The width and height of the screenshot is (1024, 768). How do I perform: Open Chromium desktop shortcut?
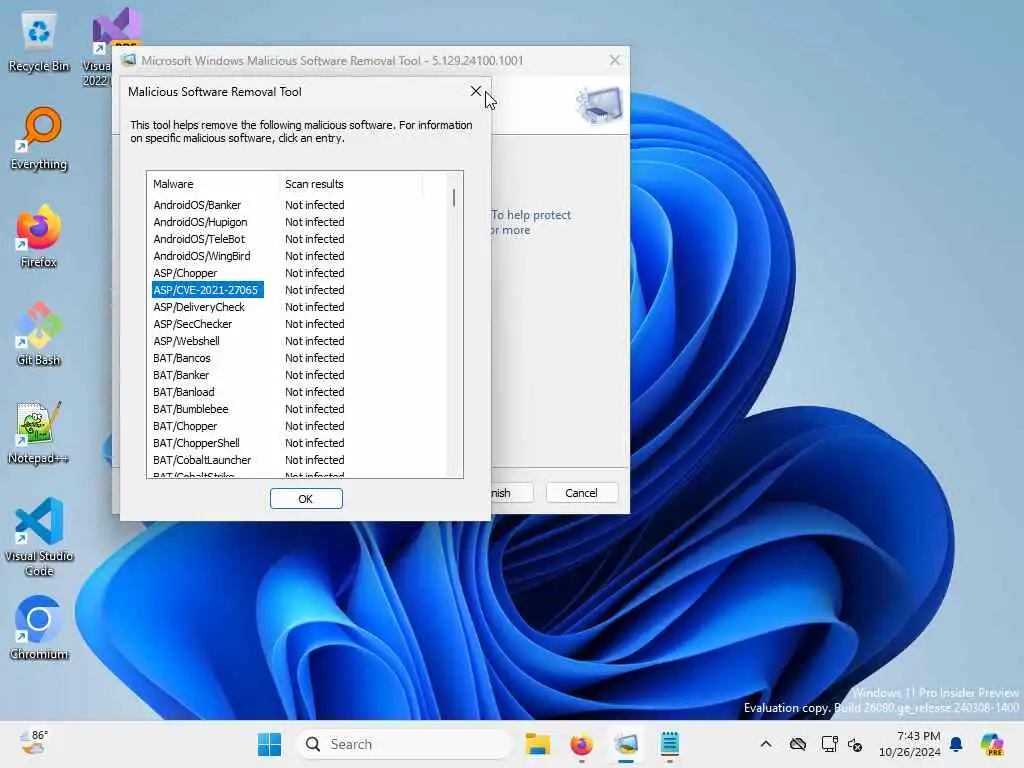tap(39, 628)
